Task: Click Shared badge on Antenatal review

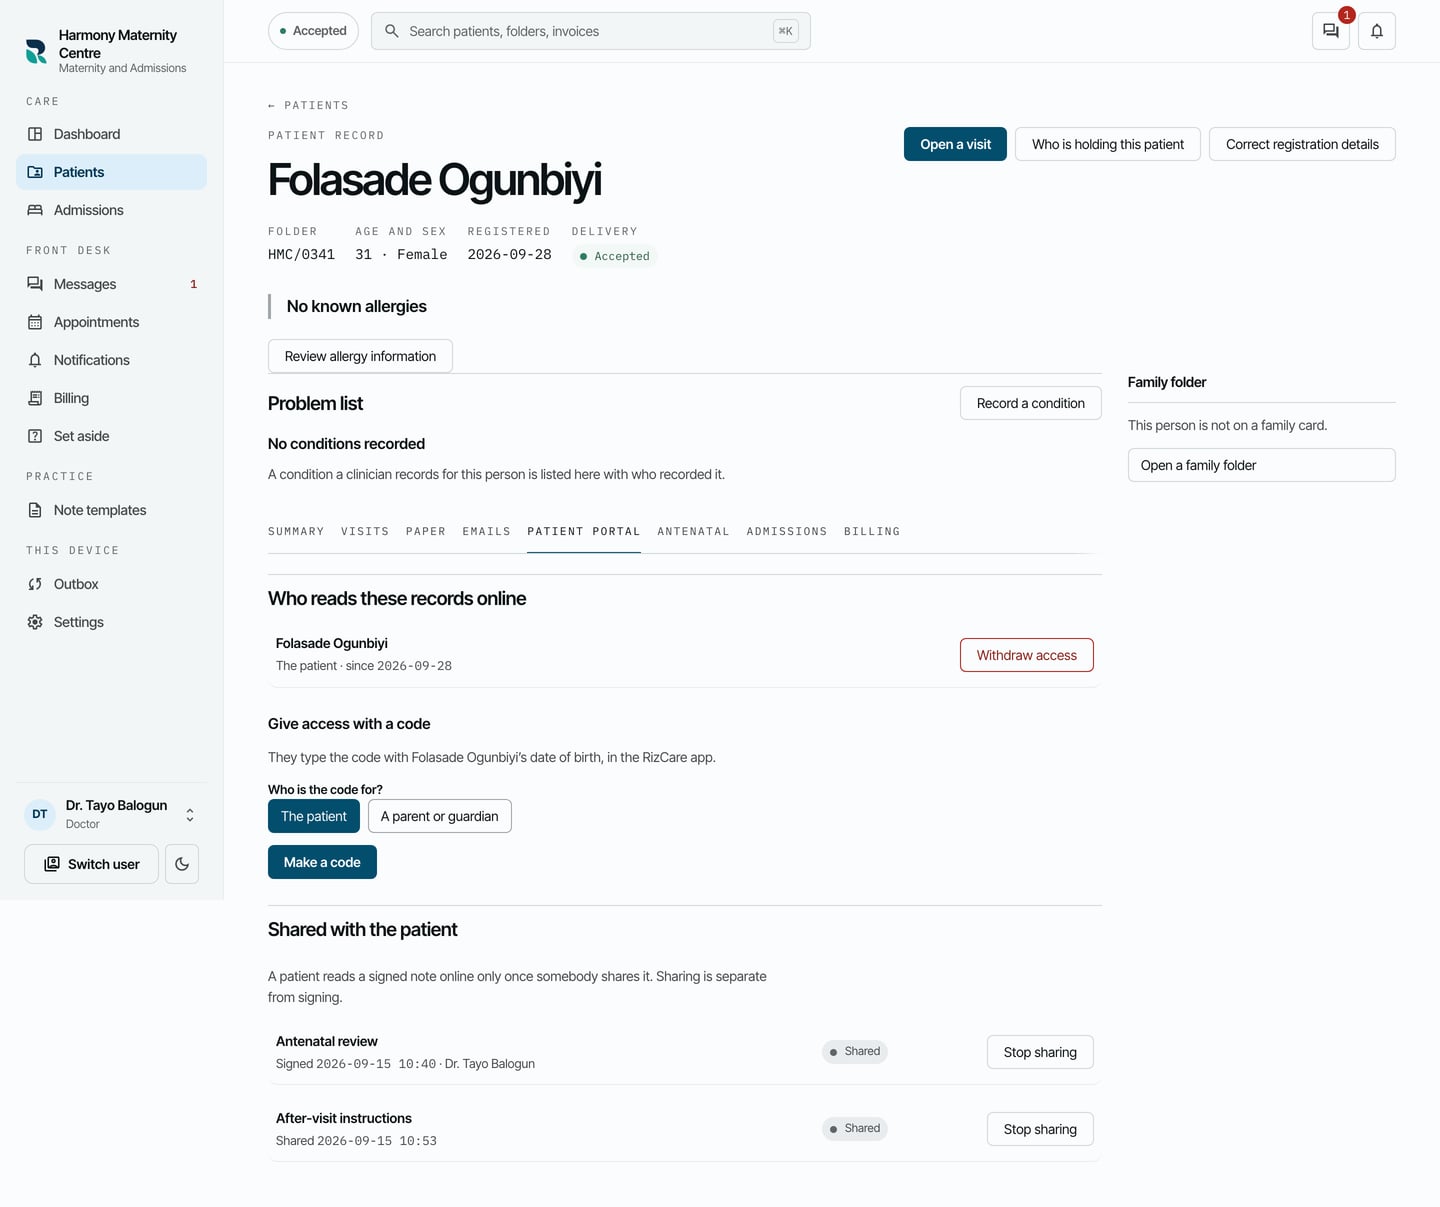Action: point(855,1051)
